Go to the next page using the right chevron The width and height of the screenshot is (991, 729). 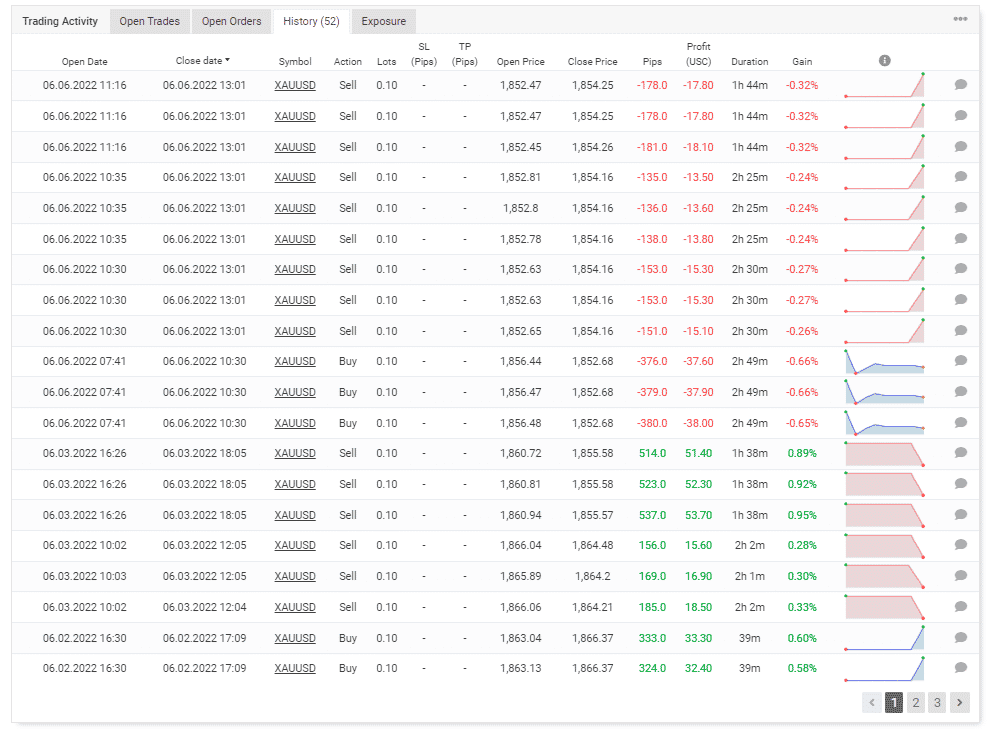coord(958,702)
